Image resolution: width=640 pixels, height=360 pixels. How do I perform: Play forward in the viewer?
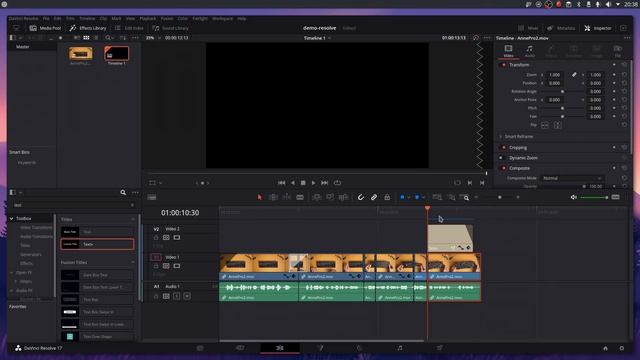313,183
